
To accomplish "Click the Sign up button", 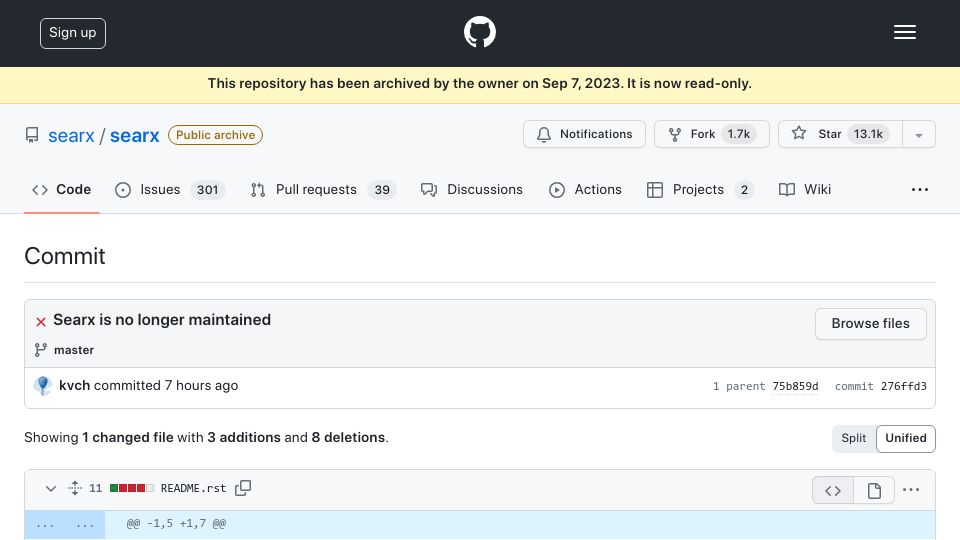I will click(73, 33).
